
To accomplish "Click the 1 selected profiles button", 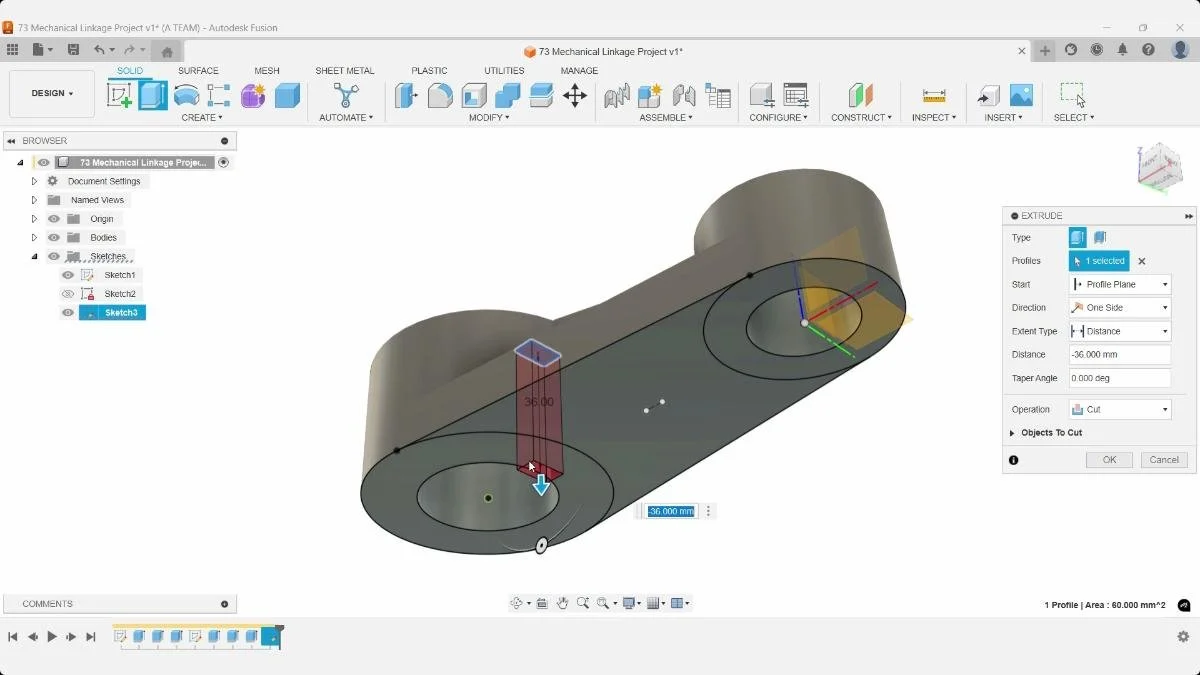I will click(1099, 261).
